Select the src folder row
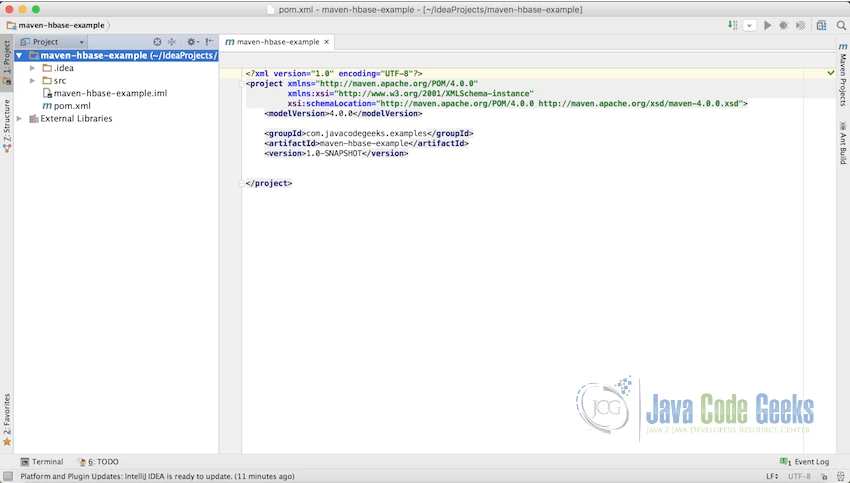850x483 pixels. (116, 81)
